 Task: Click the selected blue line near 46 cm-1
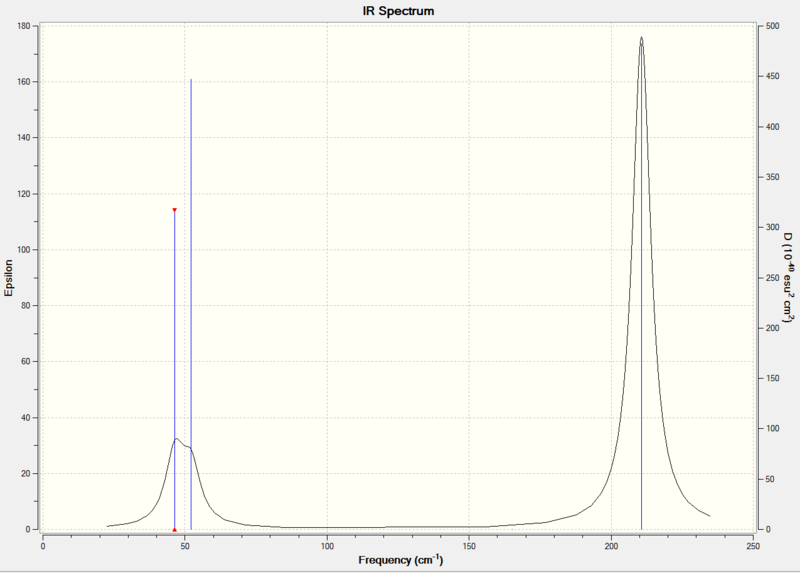pos(174,370)
